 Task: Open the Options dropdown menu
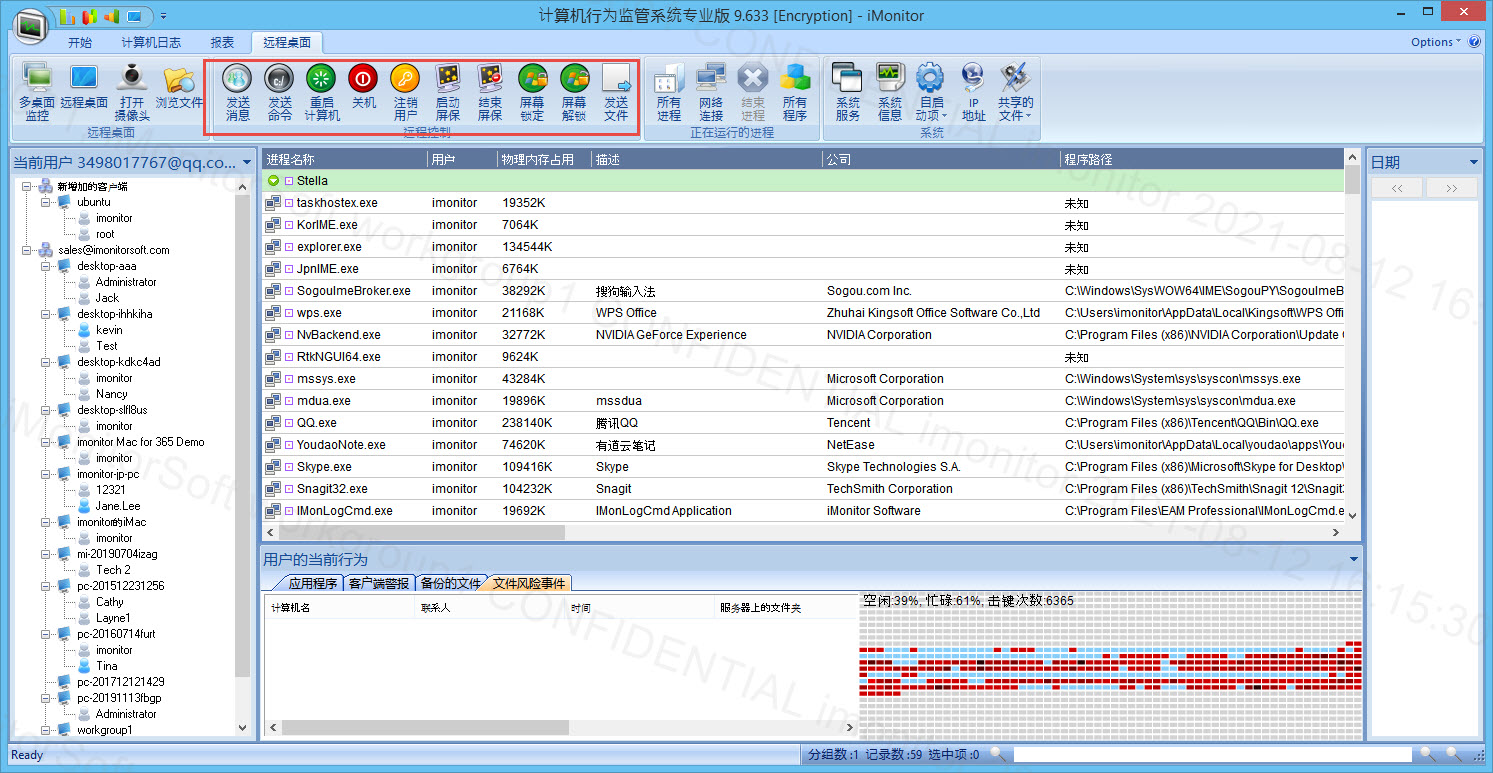(x=1436, y=42)
